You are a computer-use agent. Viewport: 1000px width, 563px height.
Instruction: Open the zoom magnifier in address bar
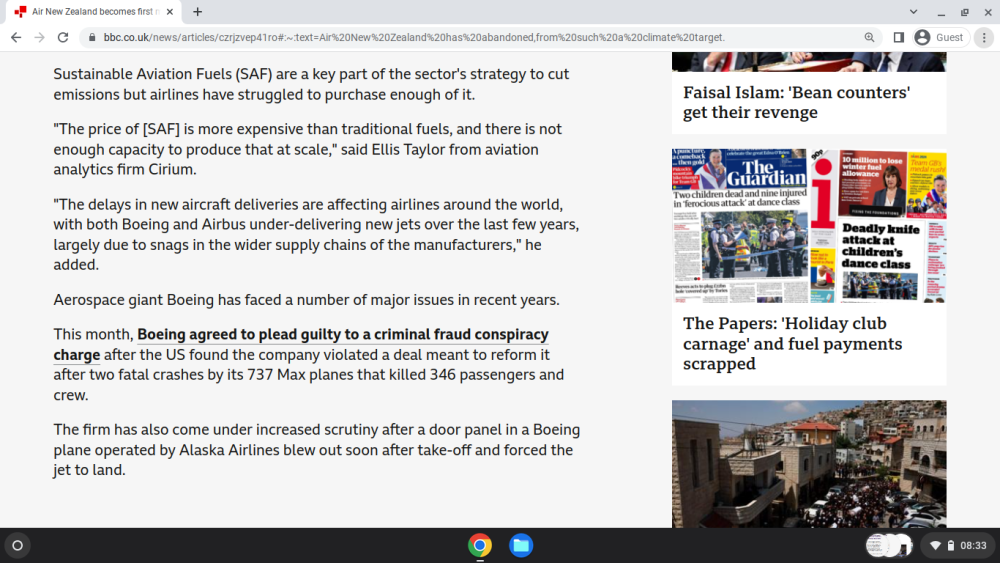pyautogui.click(x=869, y=38)
